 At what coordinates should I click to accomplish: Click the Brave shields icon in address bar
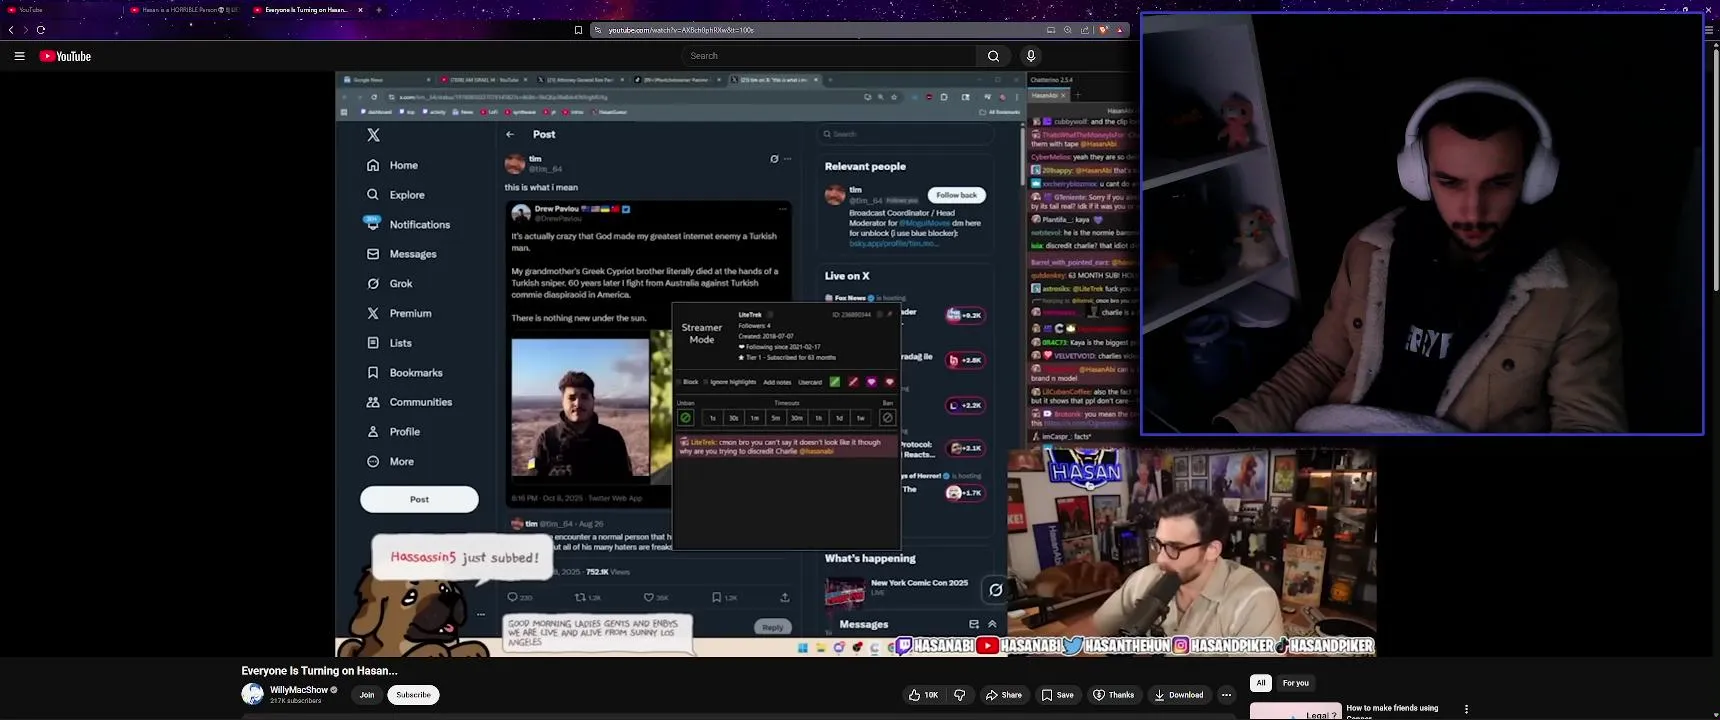pyautogui.click(x=1103, y=30)
